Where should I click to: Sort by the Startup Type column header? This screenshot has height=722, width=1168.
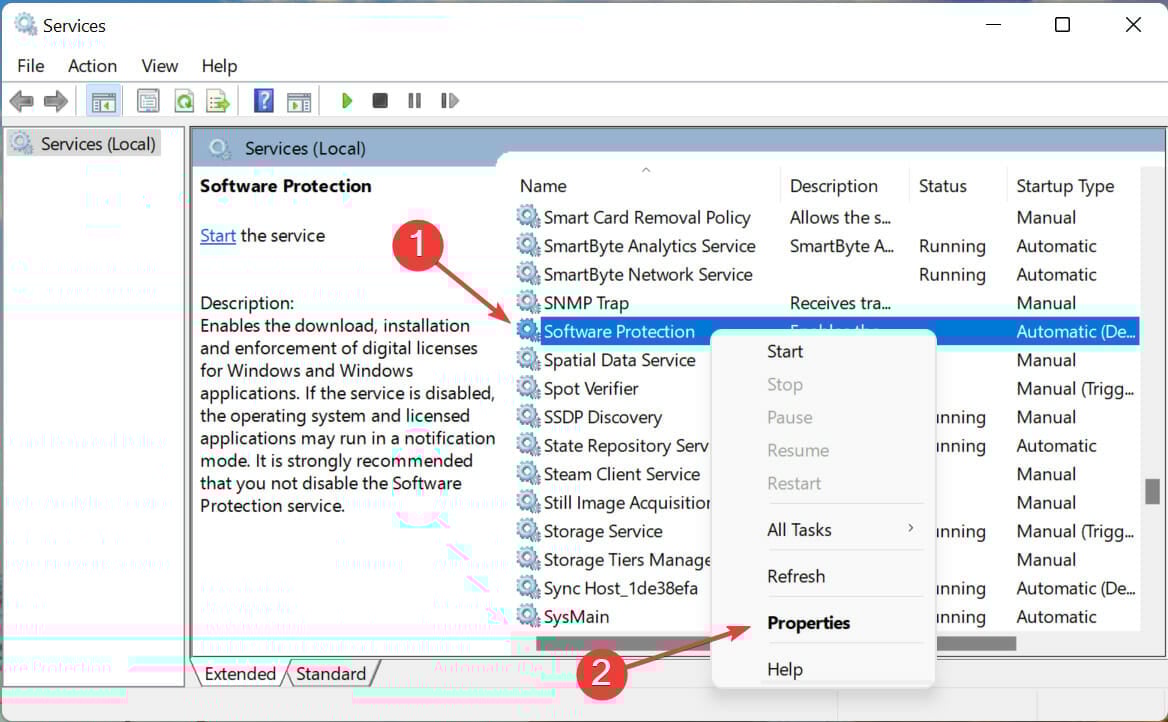click(x=1065, y=186)
